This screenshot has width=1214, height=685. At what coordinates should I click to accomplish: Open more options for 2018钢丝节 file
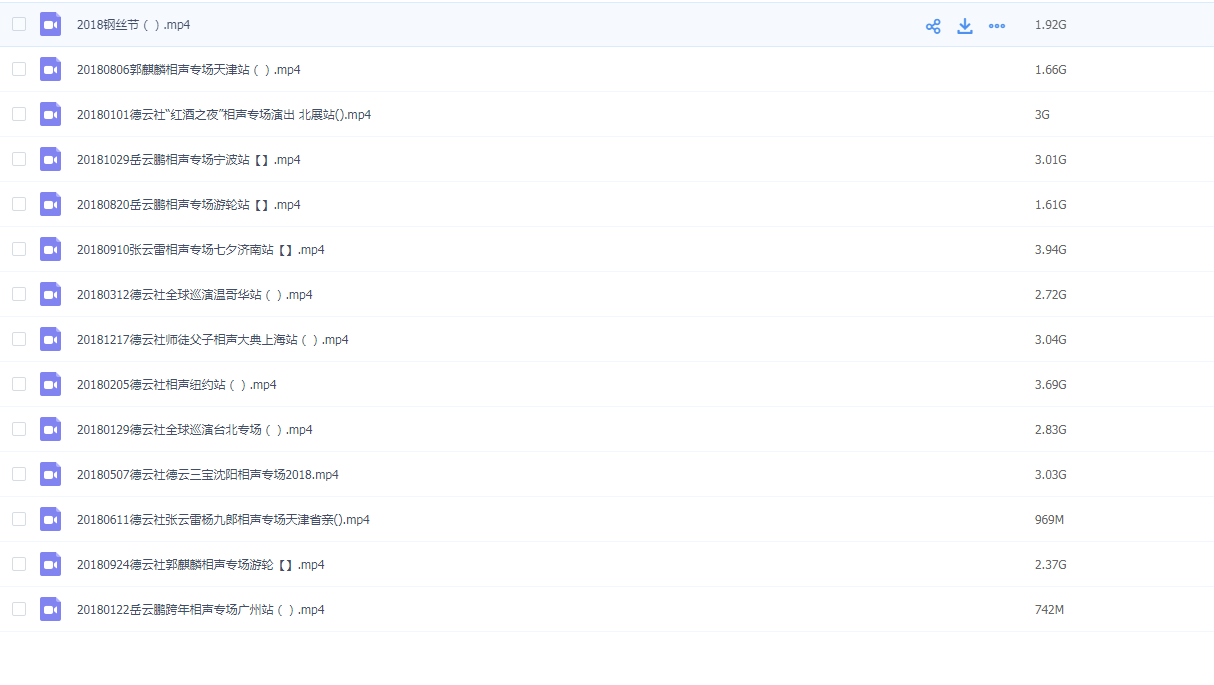tap(997, 26)
